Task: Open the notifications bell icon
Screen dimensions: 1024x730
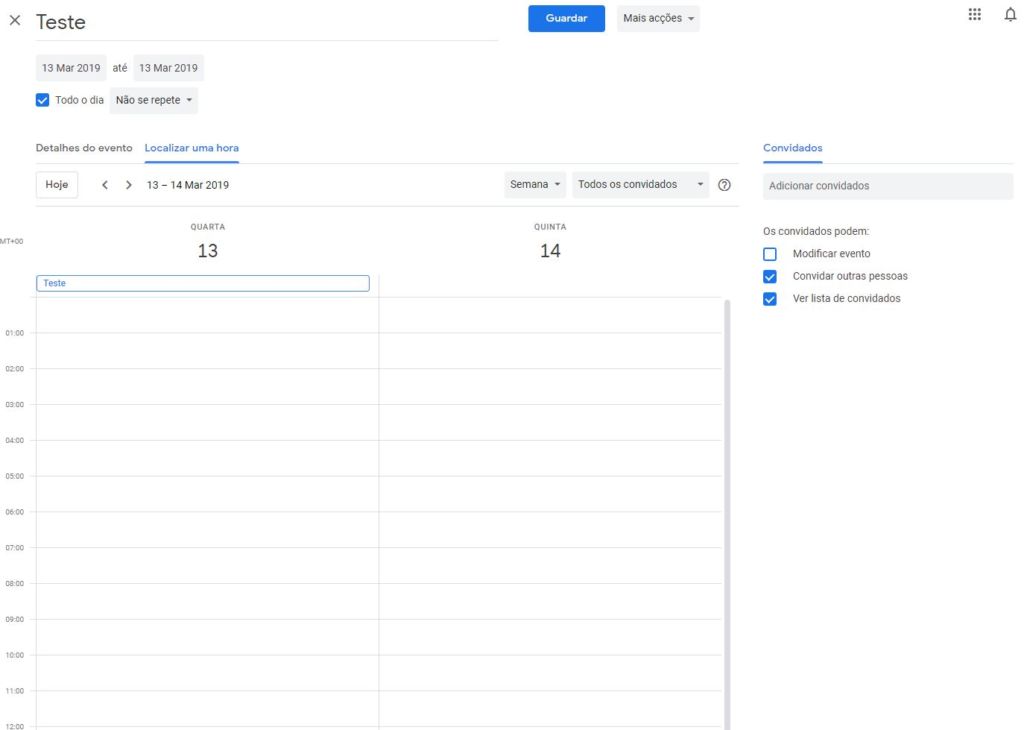Action: [x=1010, y=14]
